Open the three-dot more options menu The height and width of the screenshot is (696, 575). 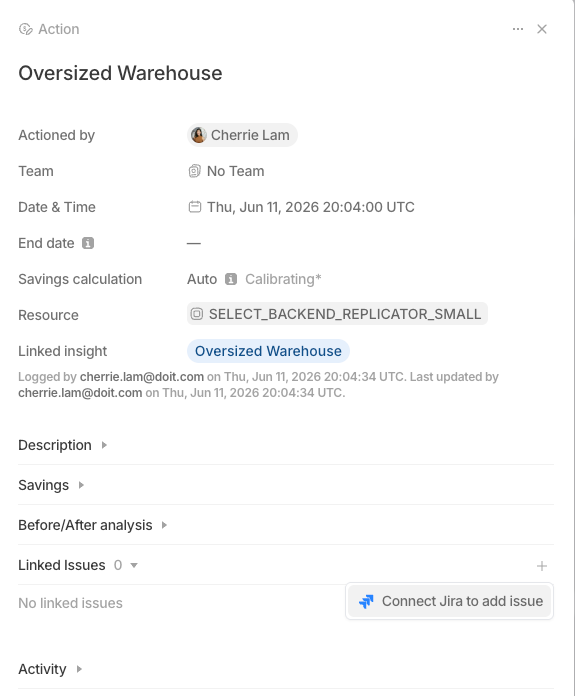518,29
